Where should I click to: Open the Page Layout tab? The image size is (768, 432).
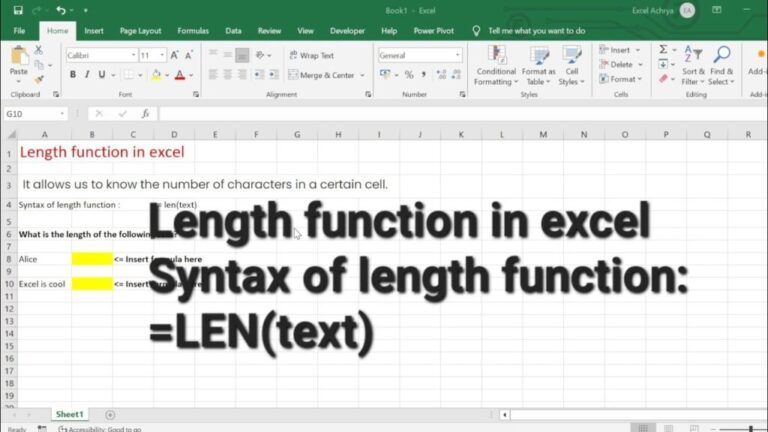tap(140, 31)
